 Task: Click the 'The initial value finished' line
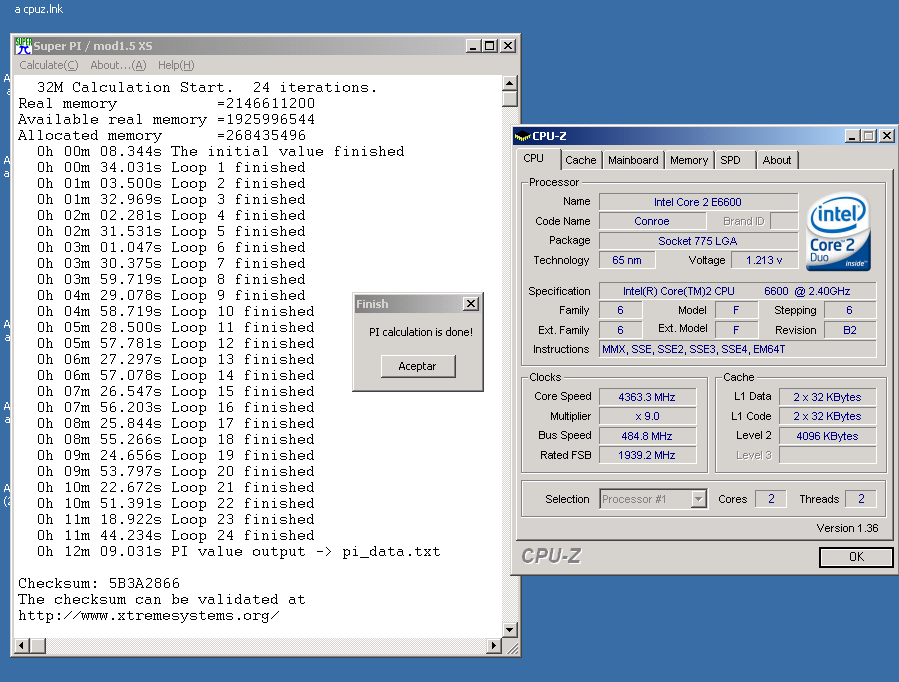pyautogui.click(x=221, y=151)
